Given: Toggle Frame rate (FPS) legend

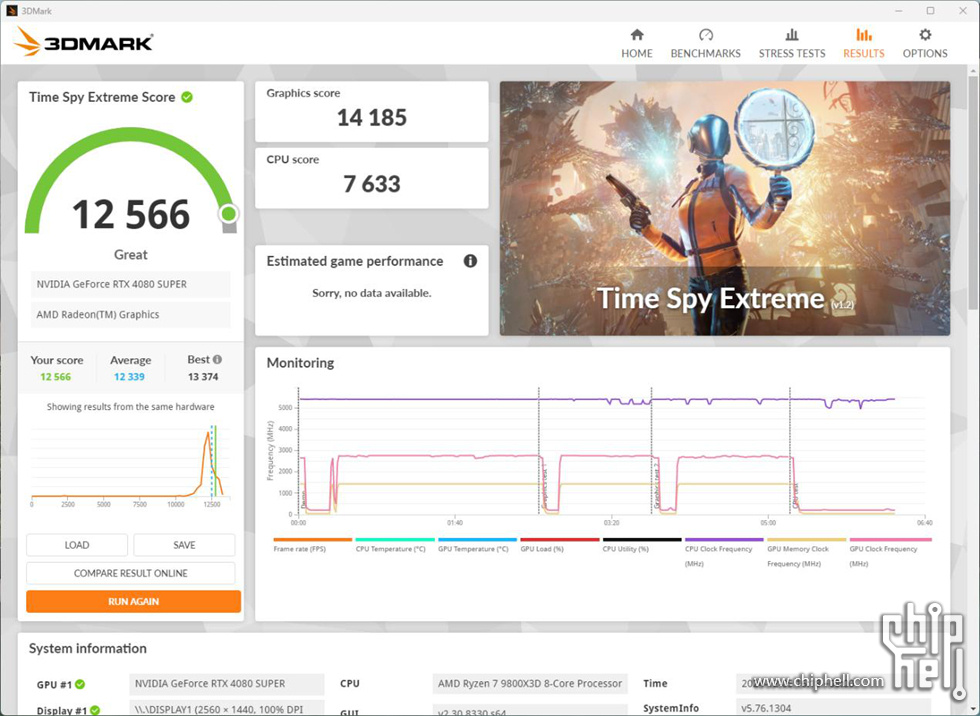Looking at the screenshot, I should [312, 544].
